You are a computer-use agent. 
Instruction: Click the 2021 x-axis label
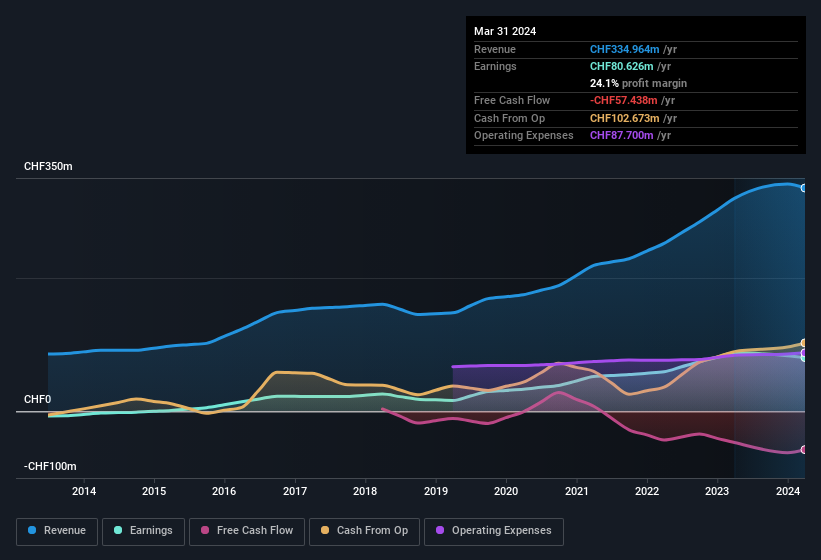(576, 491)
